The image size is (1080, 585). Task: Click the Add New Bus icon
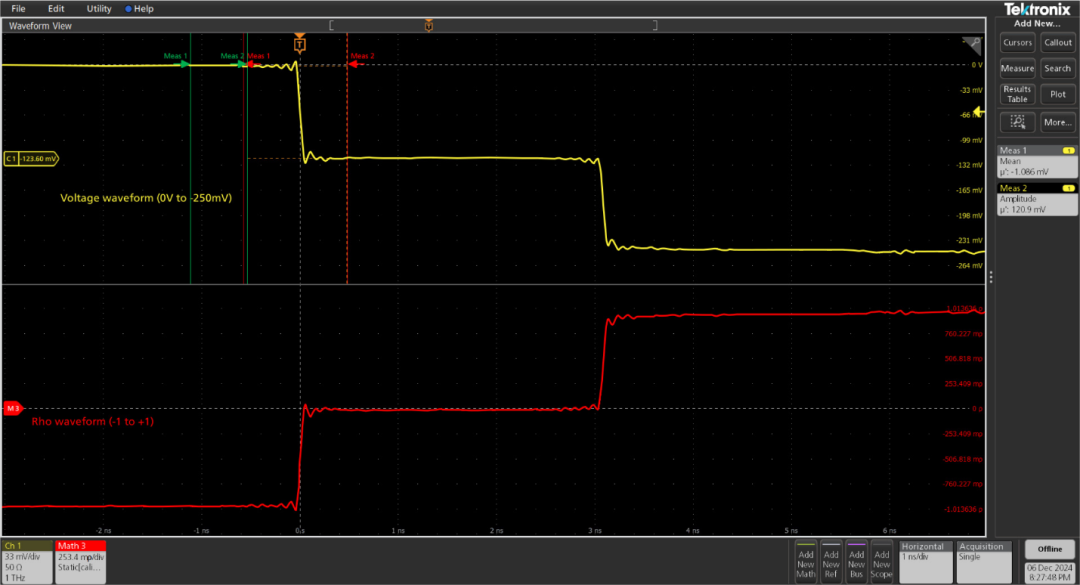click(x=856, y=560)
